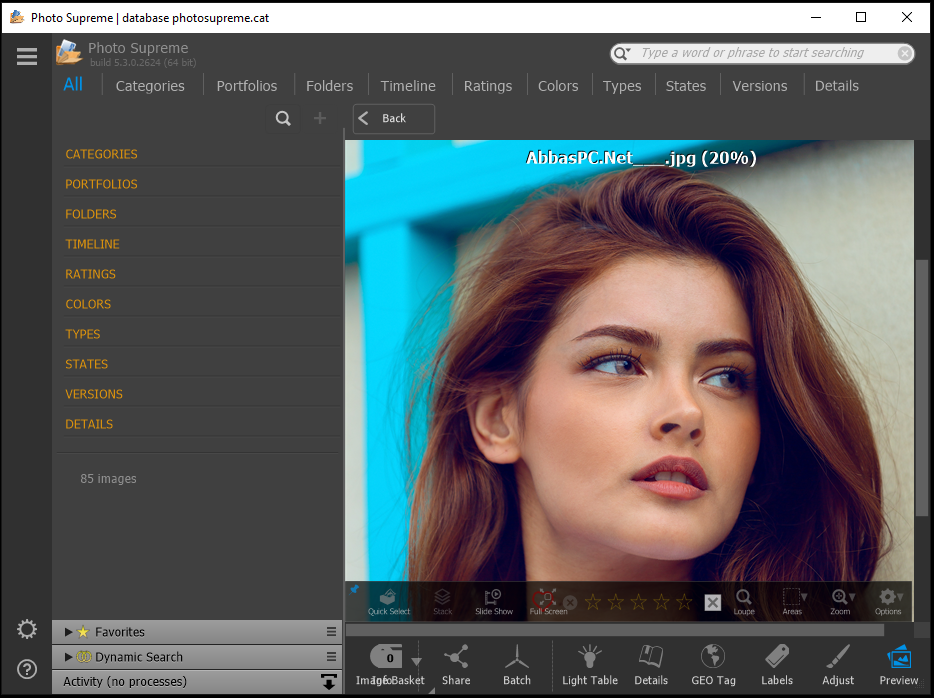Open the Image Basket dropdown arrow
This screenshot has height=698, width=934.
click(x=416, y=661)
